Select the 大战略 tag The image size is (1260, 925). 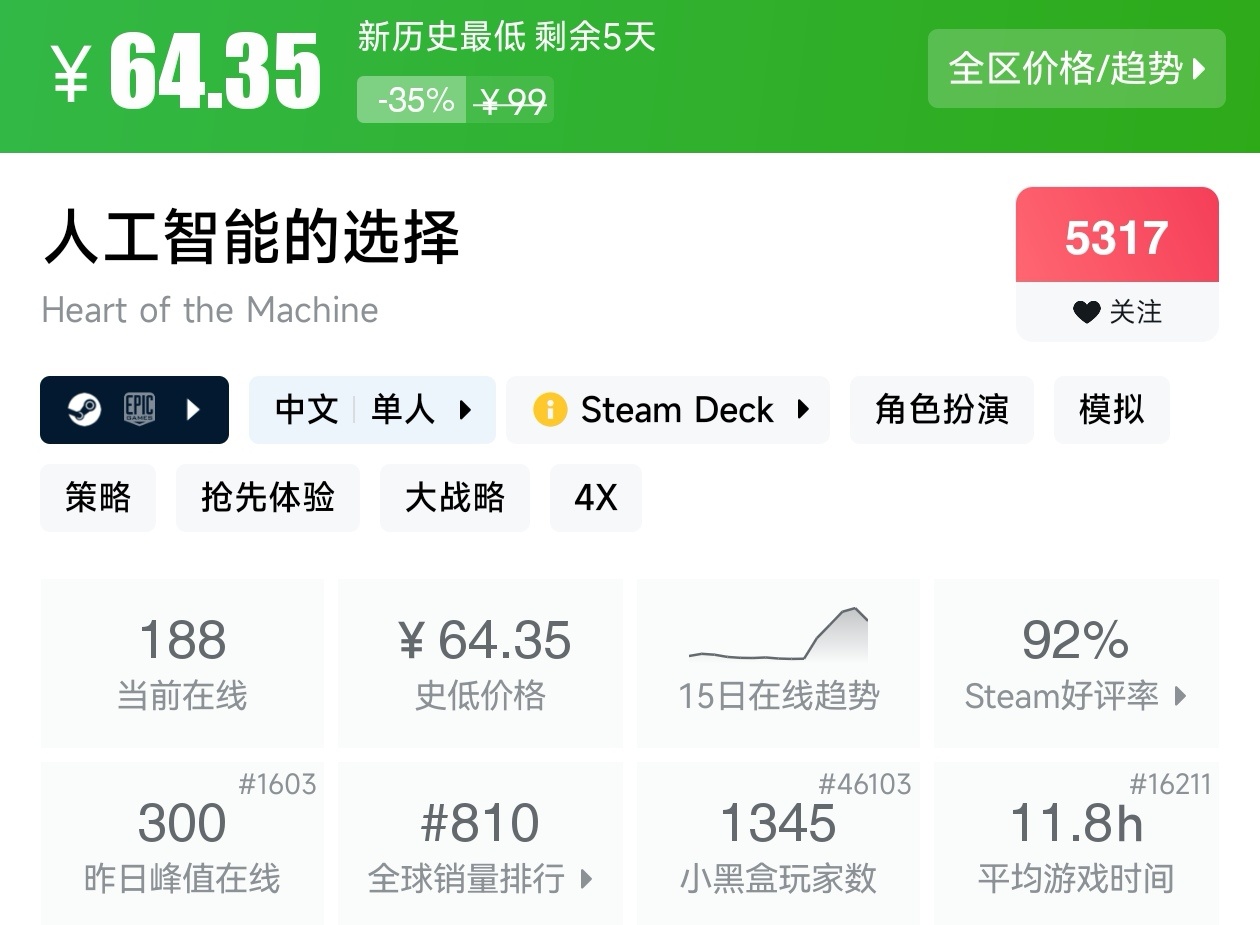454,497
